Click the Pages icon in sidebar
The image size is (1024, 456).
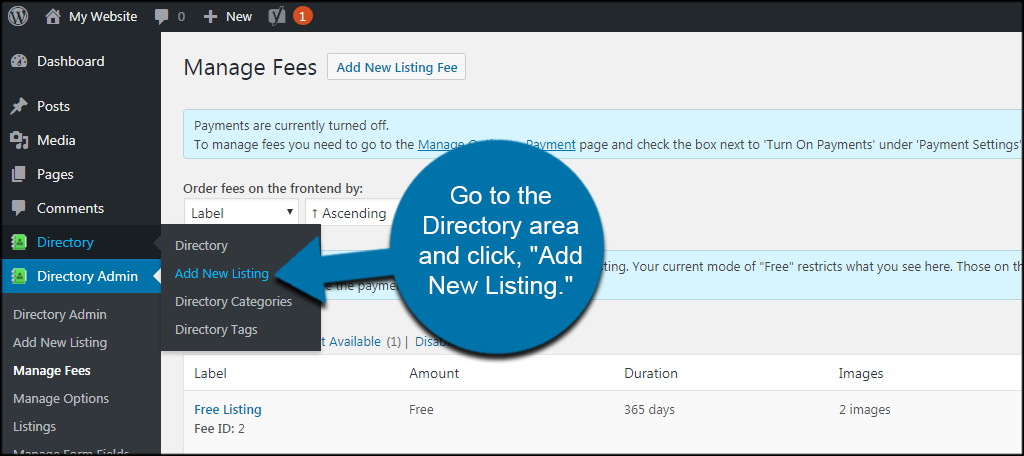tap(19, 174)
